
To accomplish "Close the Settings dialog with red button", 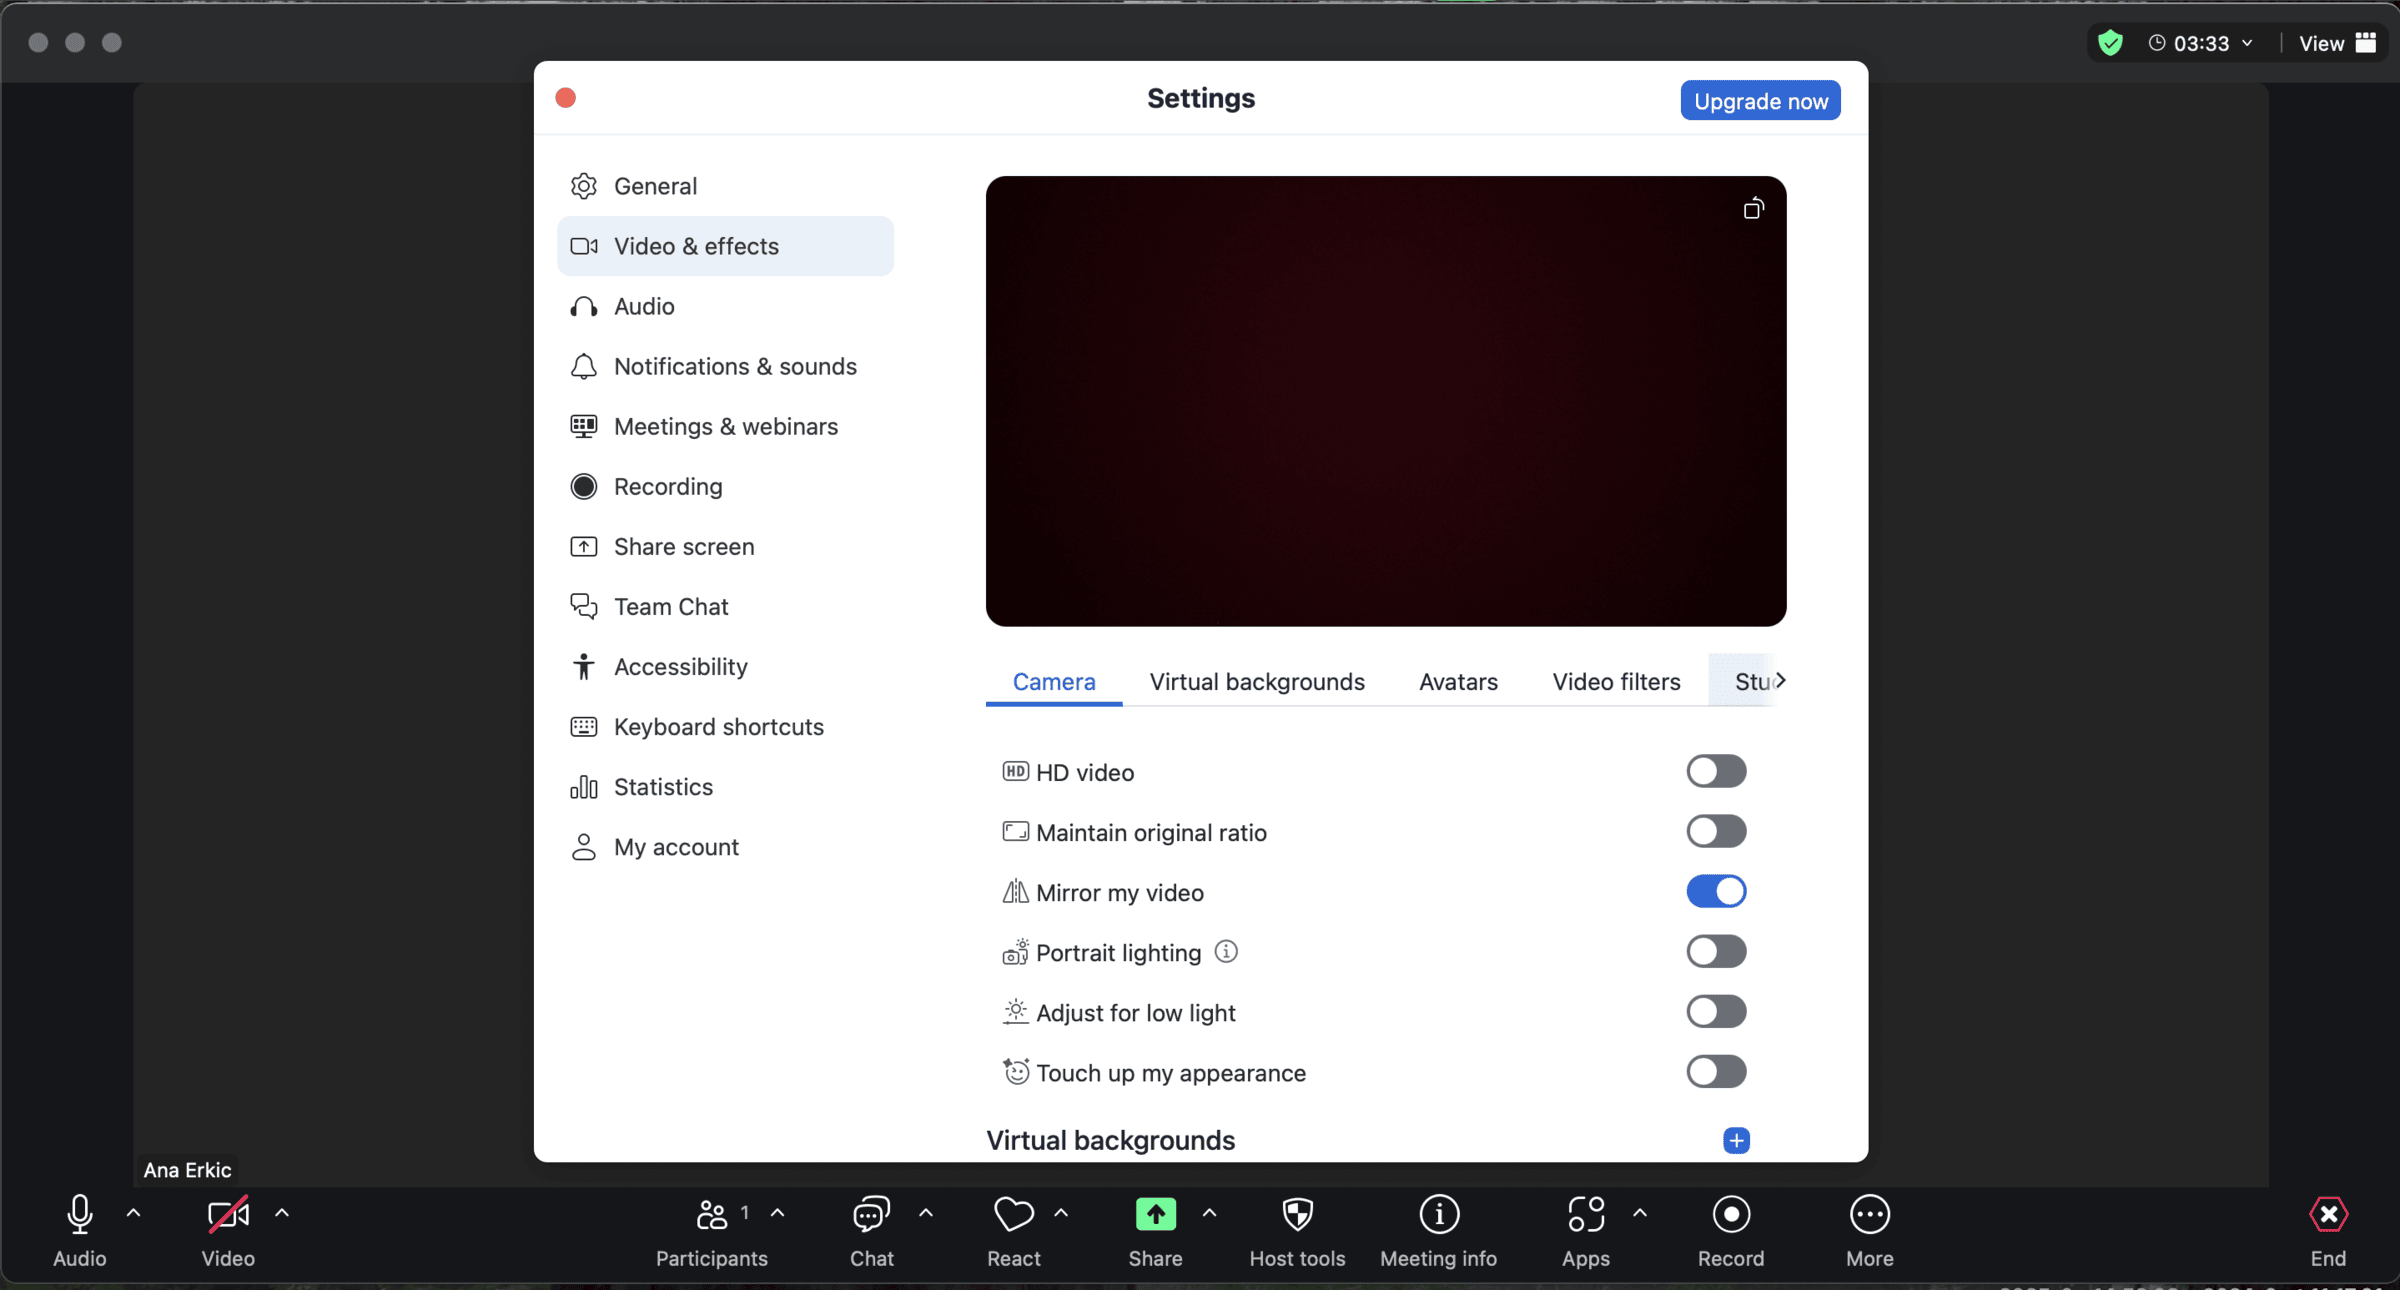I will point(565,97).
